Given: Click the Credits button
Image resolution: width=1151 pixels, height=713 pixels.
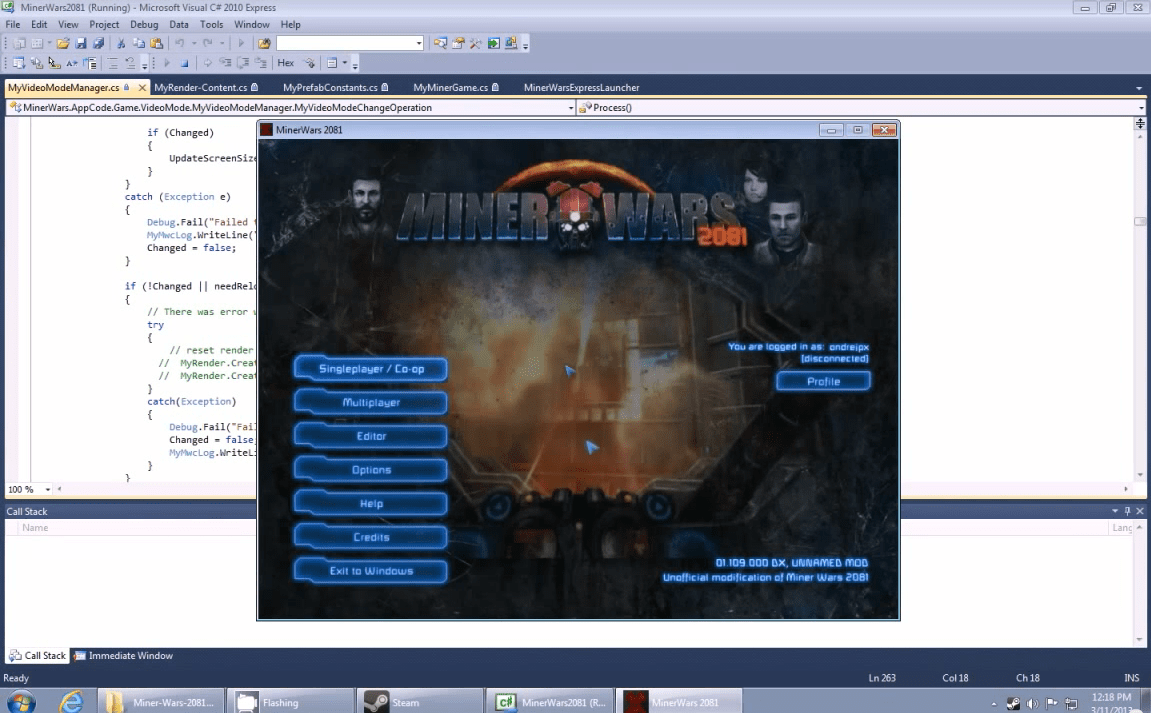Looking at the screenshot, I should 371,538.
